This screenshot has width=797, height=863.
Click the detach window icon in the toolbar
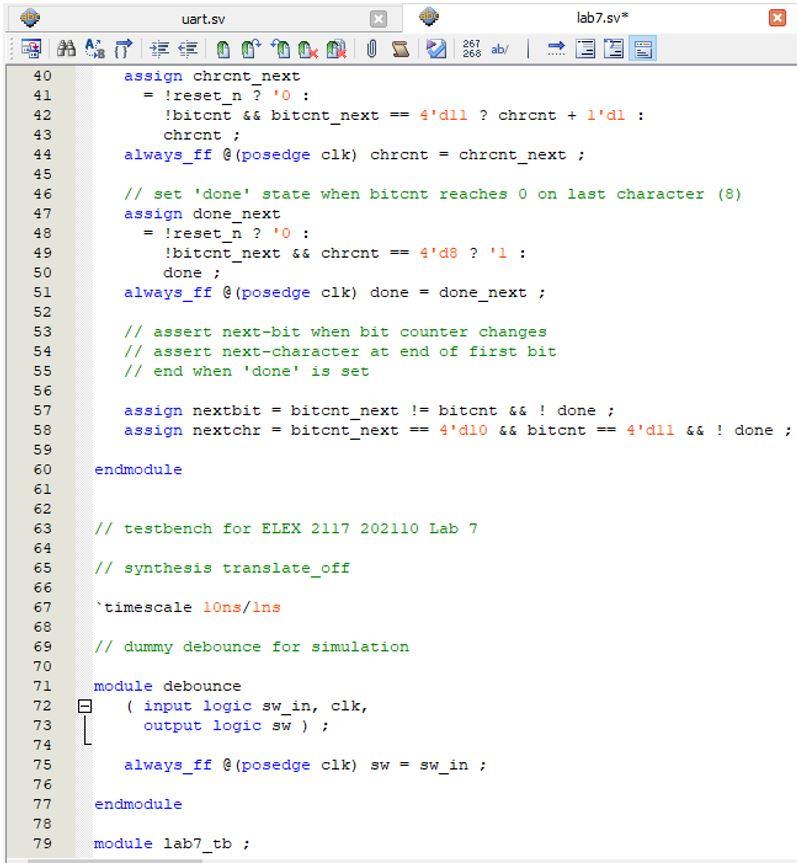click(x=31, y=49)
